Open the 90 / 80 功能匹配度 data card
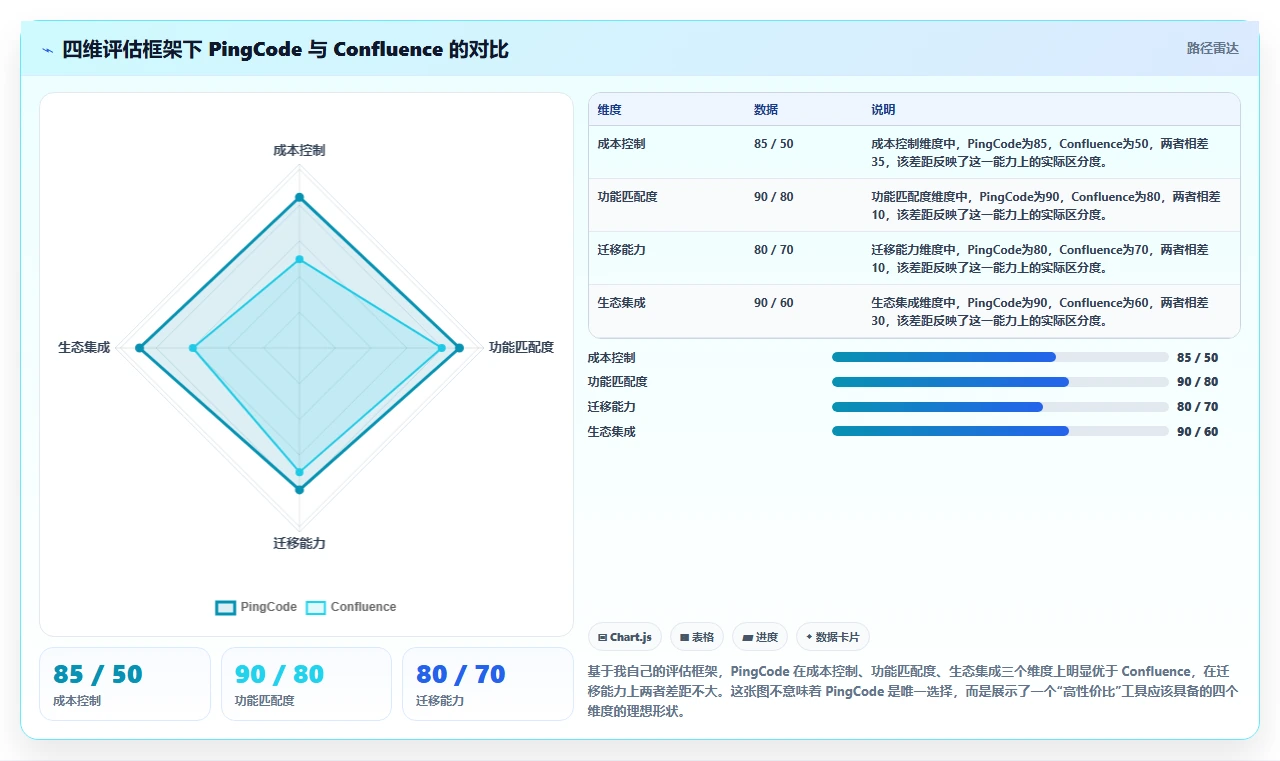 click(306, 684)
